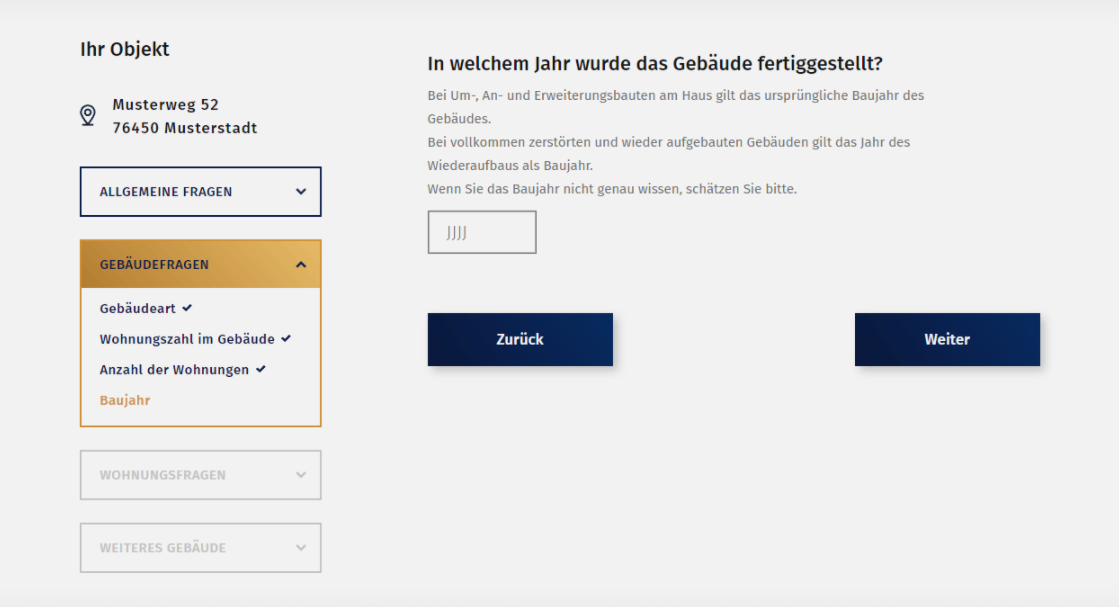Expand Wohnungsfragen with its chevron arrow

point(301,475)
